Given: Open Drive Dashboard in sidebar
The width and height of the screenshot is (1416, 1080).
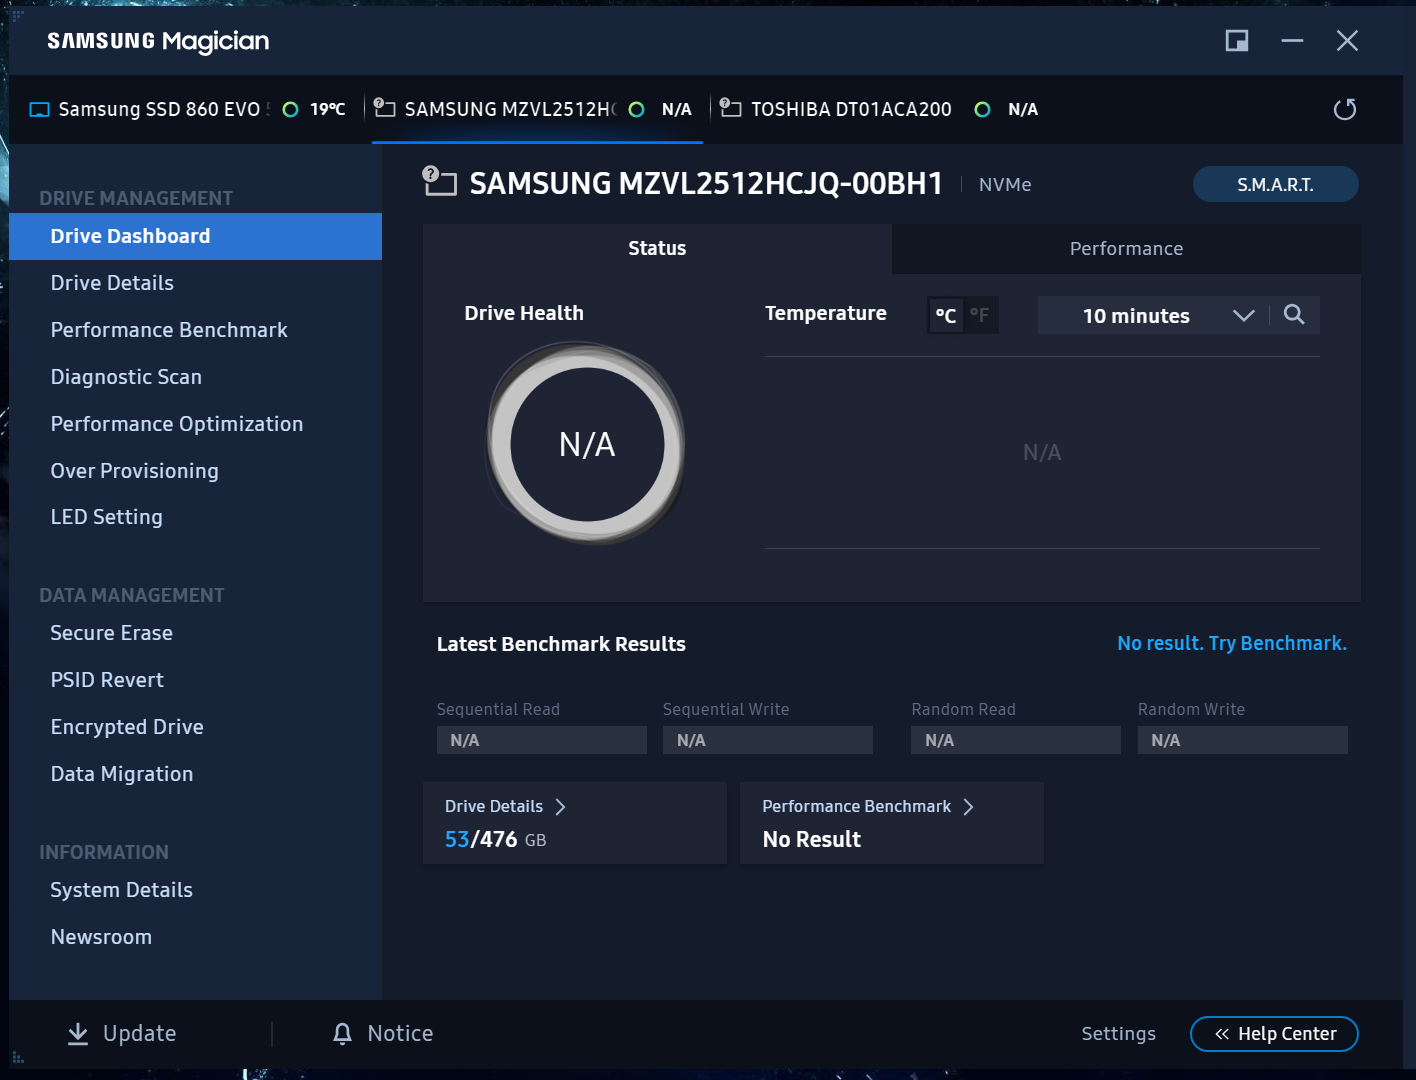Looking at the screenshot, I should click(x=196, y=237).
